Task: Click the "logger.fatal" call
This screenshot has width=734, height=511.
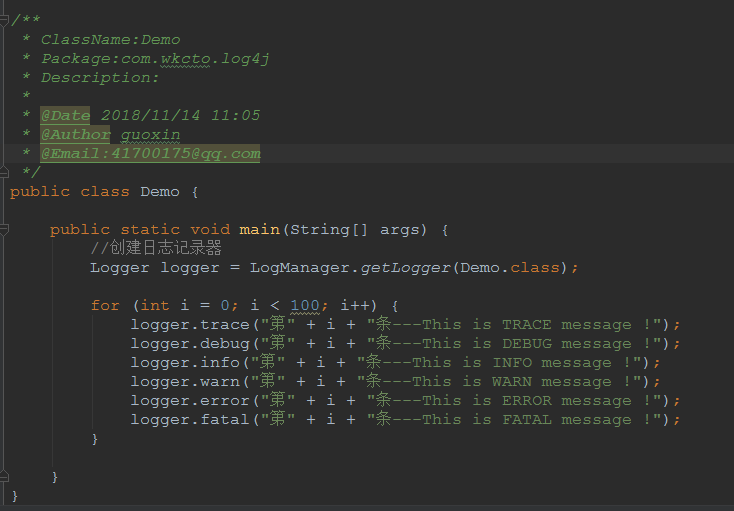Action: [190, 420]
